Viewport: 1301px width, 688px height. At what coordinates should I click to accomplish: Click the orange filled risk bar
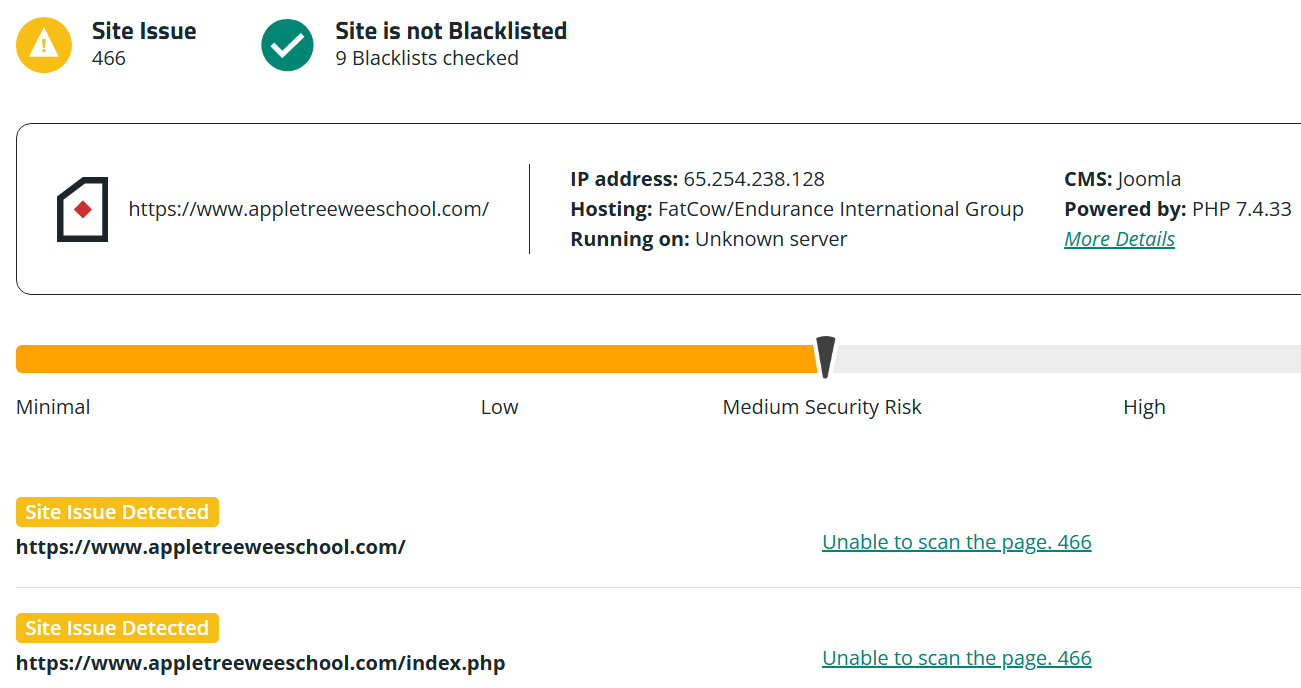[x=400, y=359]
